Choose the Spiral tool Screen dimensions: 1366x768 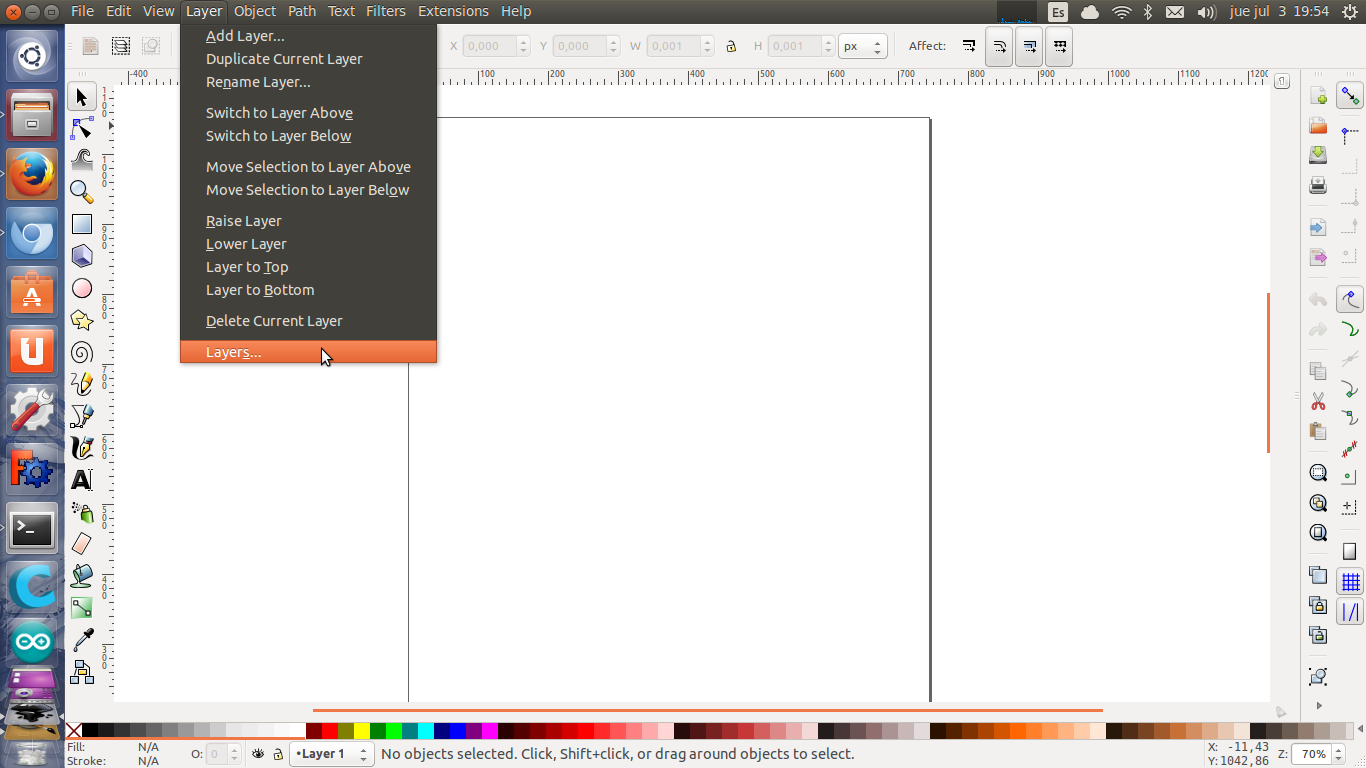[x=82, y=352]
